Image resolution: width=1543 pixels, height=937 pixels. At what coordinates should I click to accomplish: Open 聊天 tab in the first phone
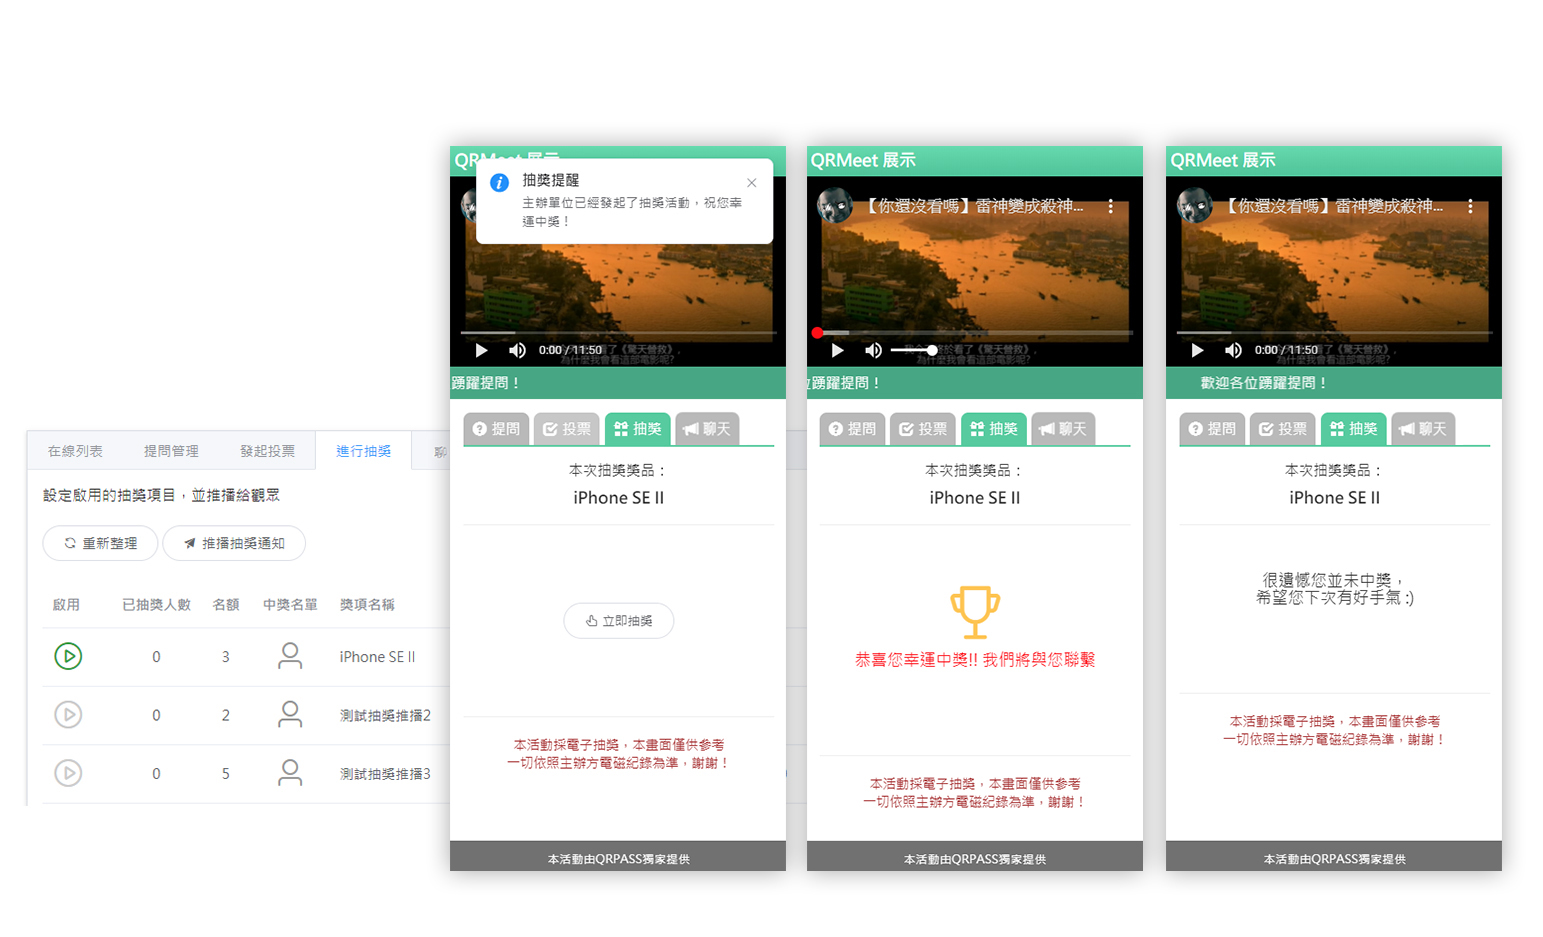tap(707, 429)
